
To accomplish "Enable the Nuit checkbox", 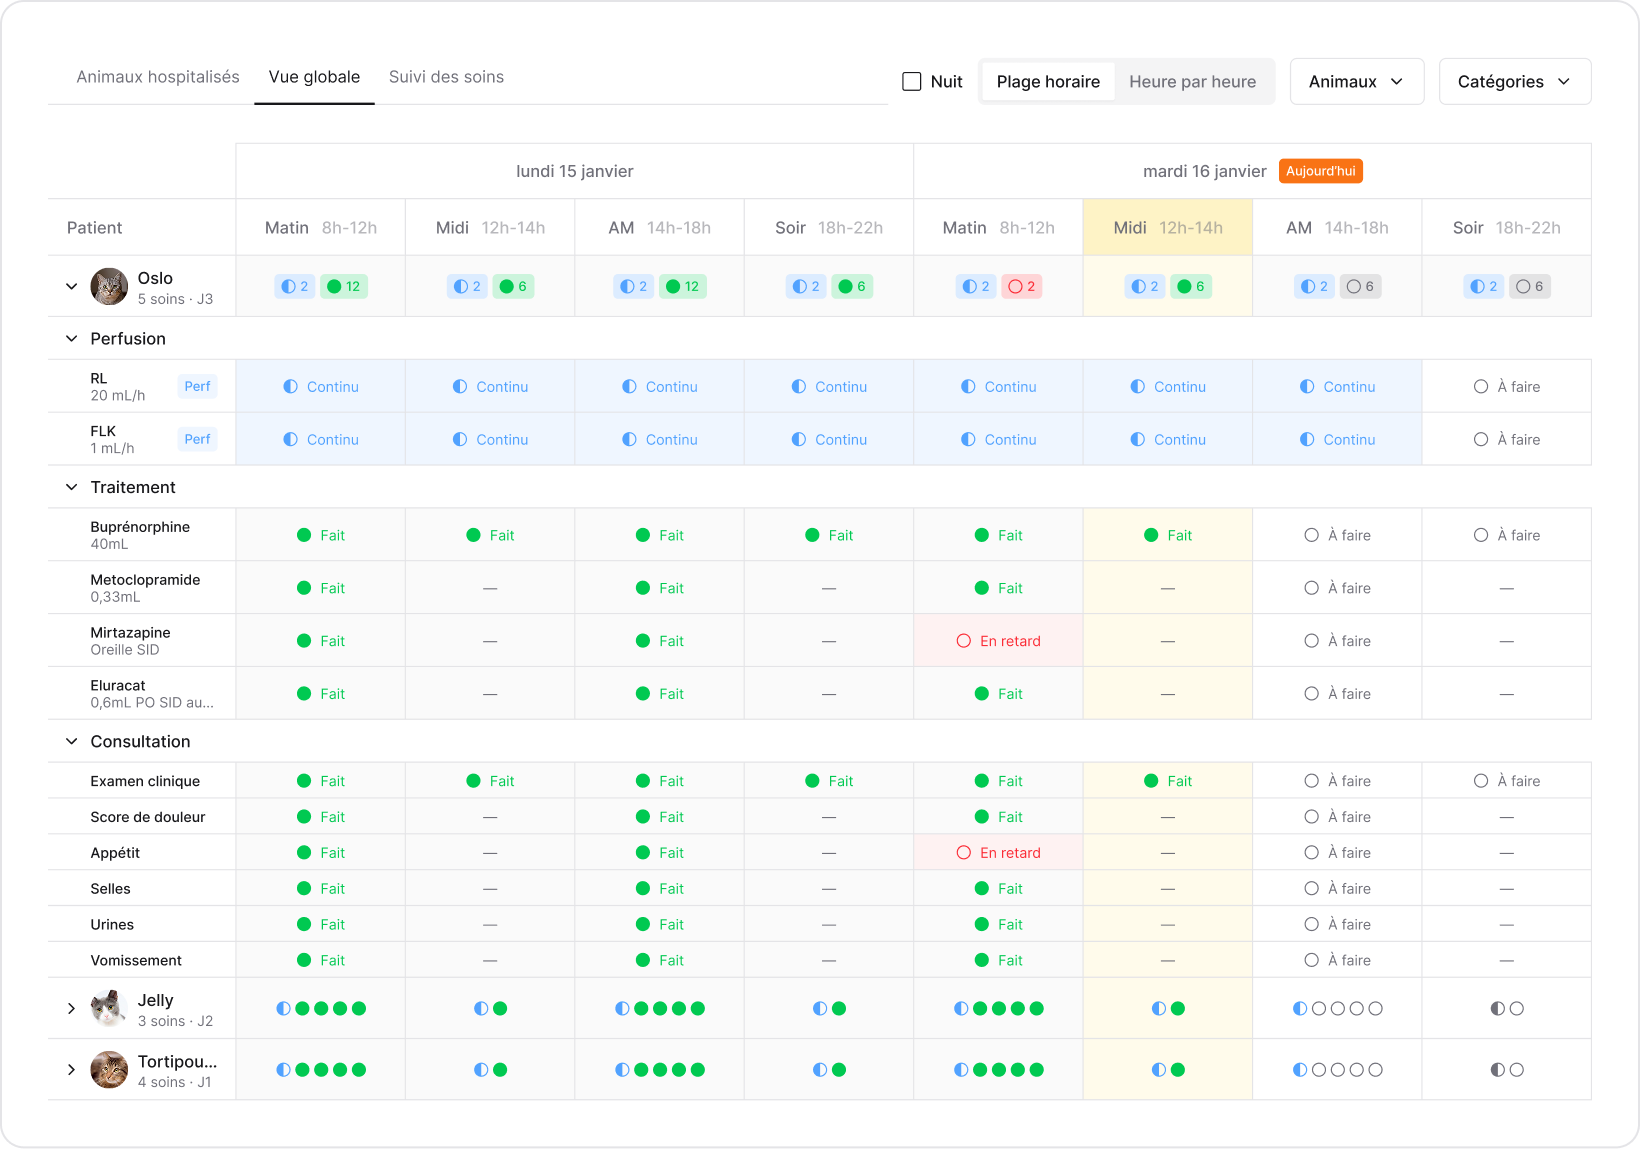I will coord(912,82).
